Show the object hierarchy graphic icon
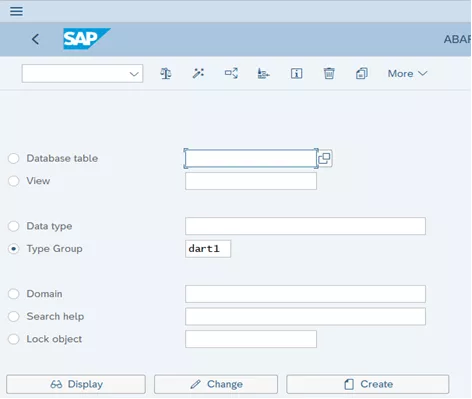Image resolution: width=472 pixels, height=399 pixels. 263,73
